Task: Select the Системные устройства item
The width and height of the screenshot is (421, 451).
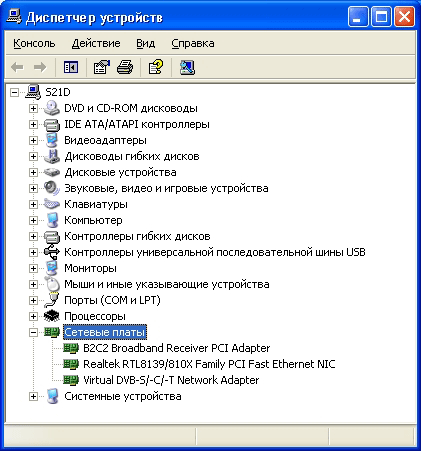Action: [x=123, y=396]
